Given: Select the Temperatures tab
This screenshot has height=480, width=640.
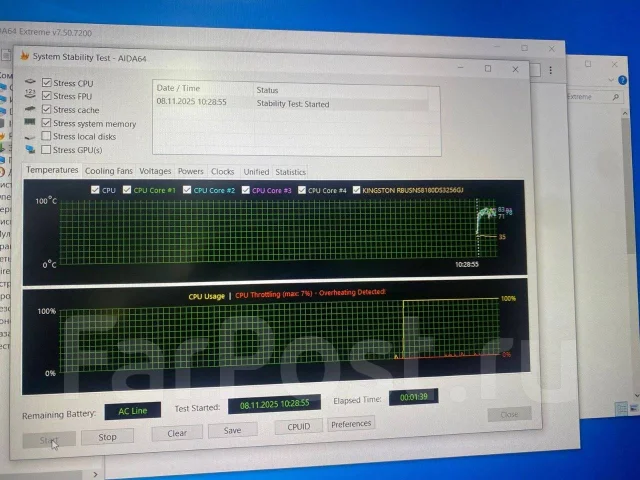Looking at the screenshot, I should pos(52,170).
